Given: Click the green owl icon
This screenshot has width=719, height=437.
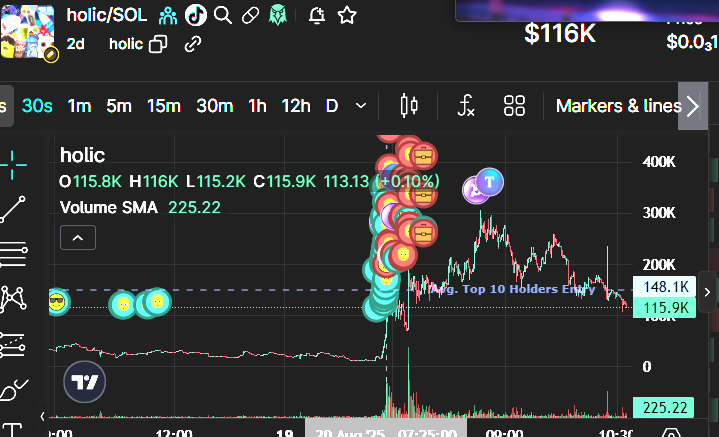Looking at the screenshot, I should pyautogui.click(x=278, y=16).
